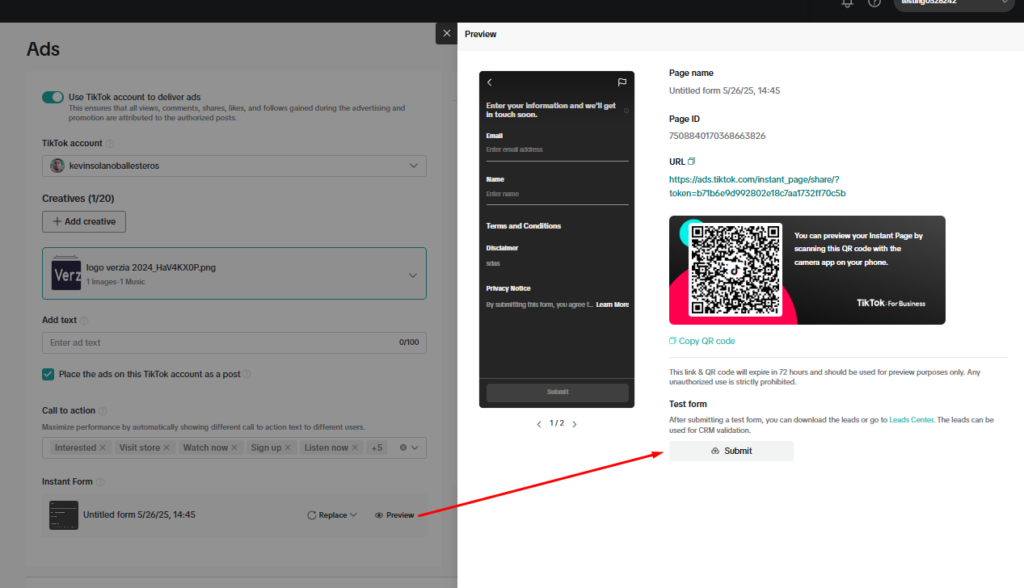Go to next preview page arrow
1024x588 pixels.
574,424
